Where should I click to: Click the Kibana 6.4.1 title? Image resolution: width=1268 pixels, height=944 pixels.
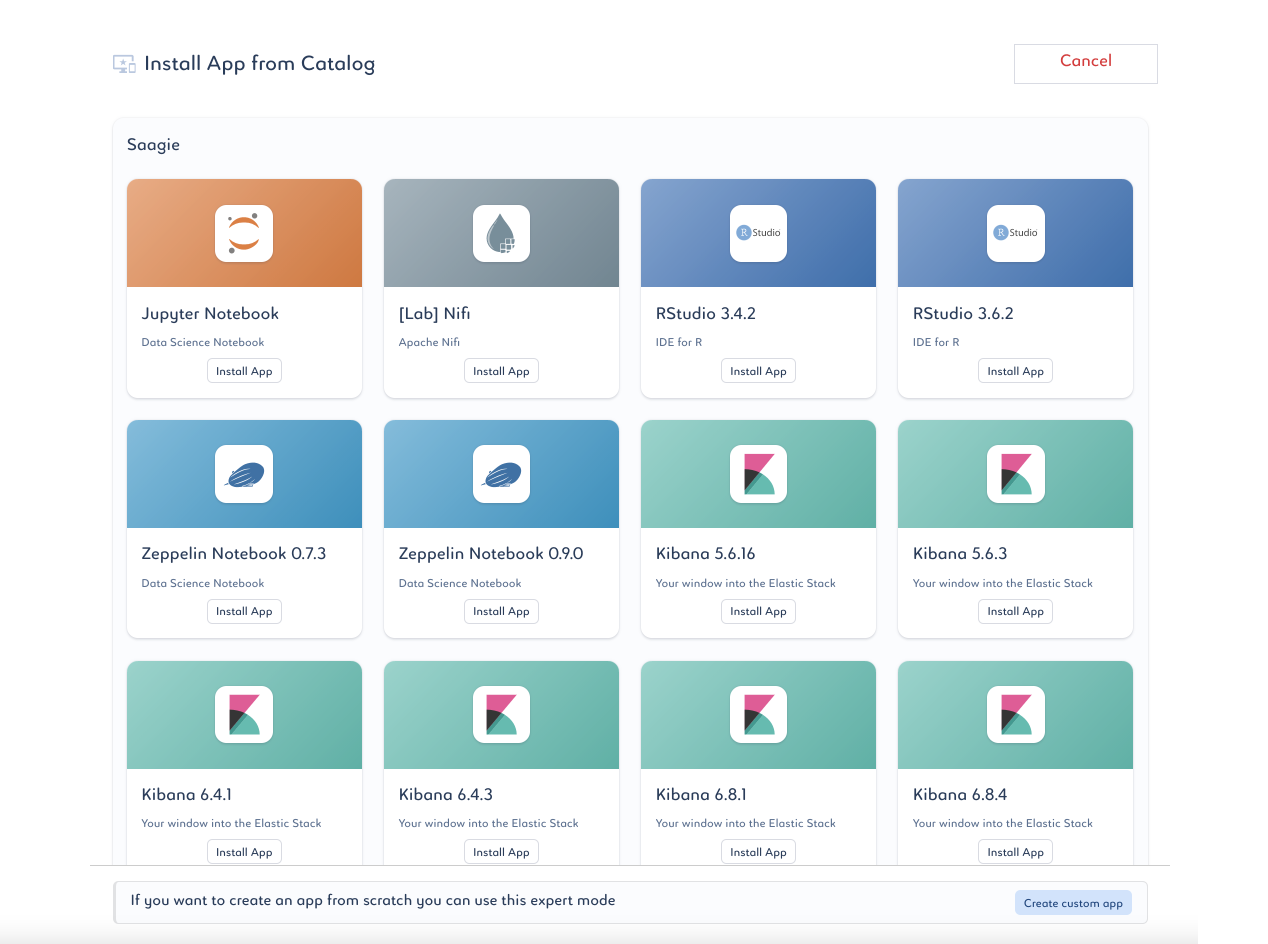tap(186, 795)
